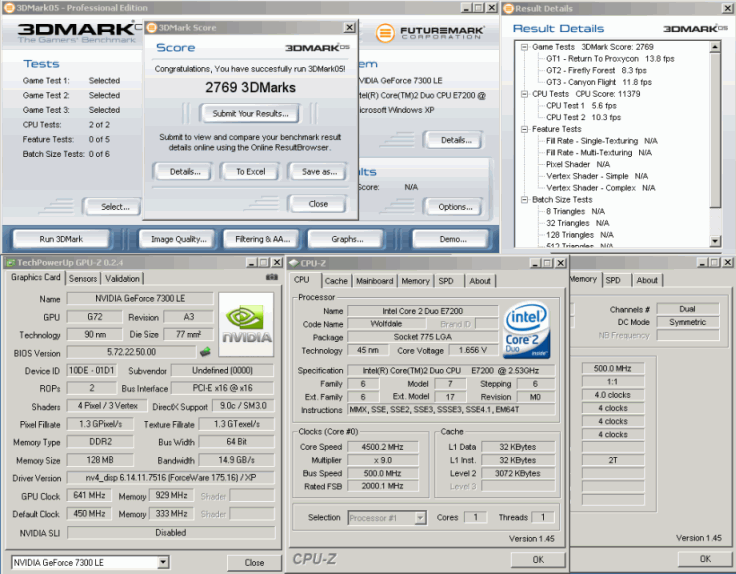Collapse the CPU Tests tree node
736x574 pixels.
524,94
